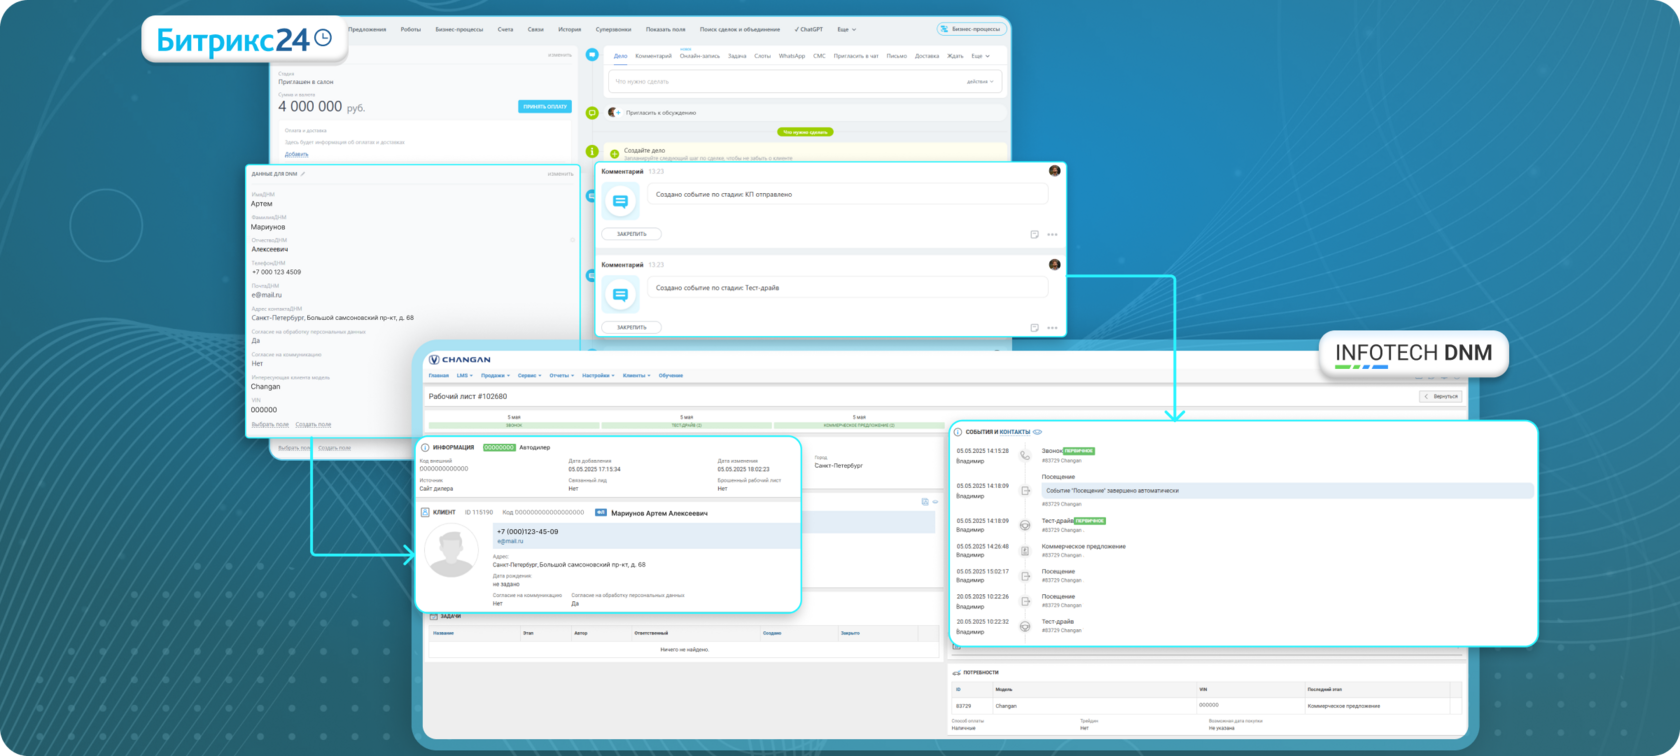Open the Отчеты dropdown menu
The width and height of the screenshot is (1680, 756).
click(561, 376)
